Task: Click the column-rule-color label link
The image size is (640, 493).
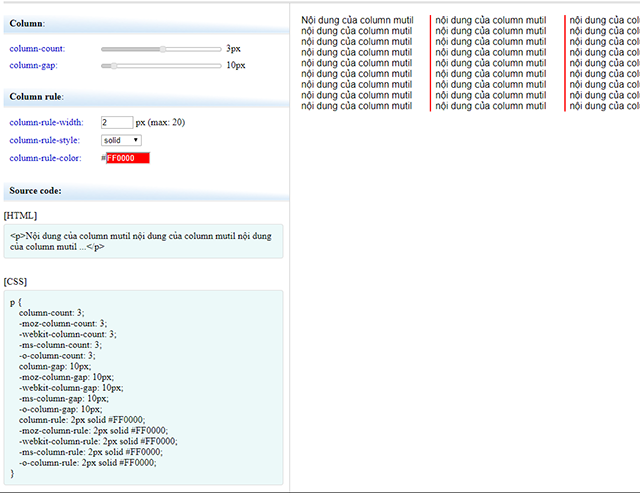Action: tap(45, 158)
